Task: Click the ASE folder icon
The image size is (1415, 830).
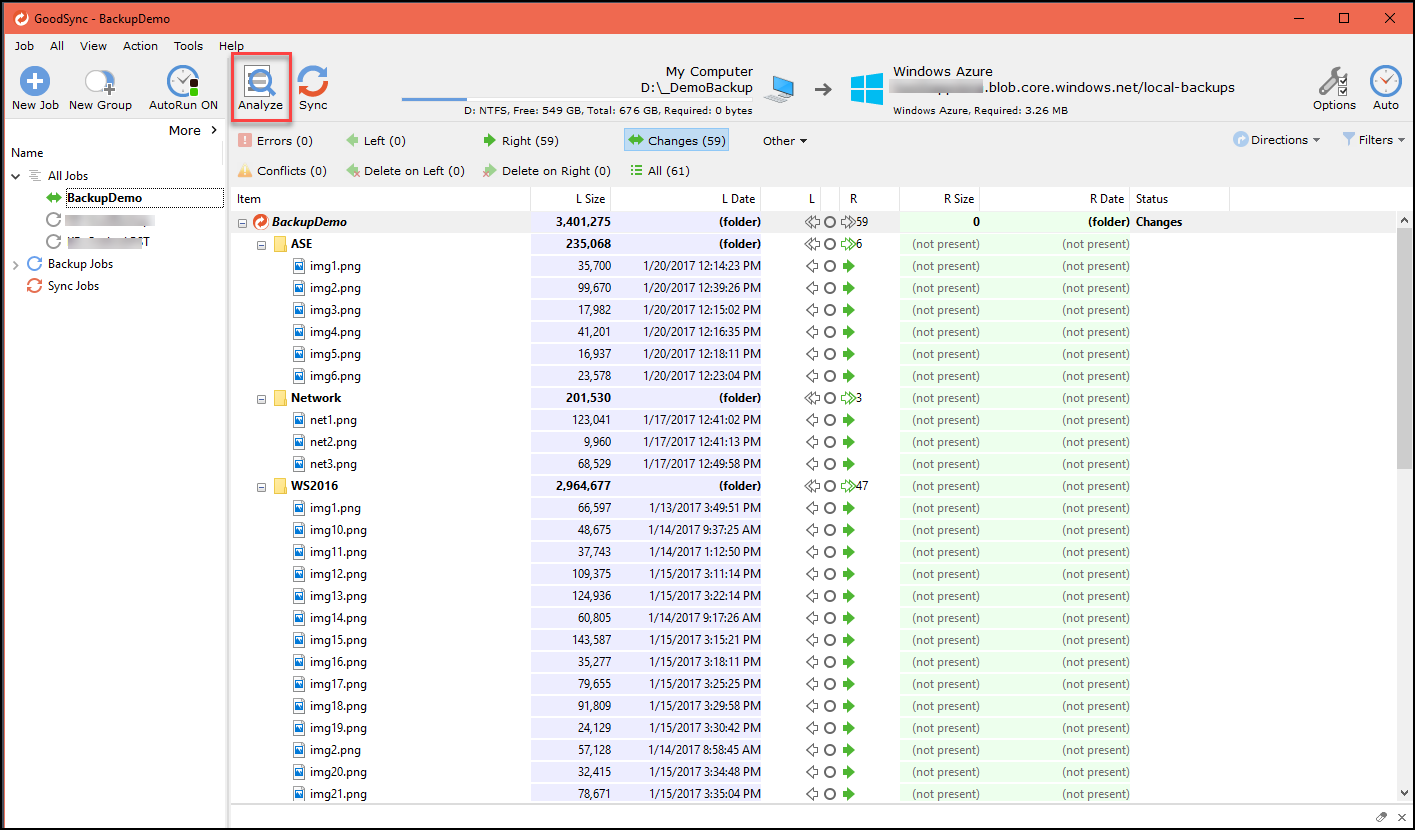Action: coord(280,244)
